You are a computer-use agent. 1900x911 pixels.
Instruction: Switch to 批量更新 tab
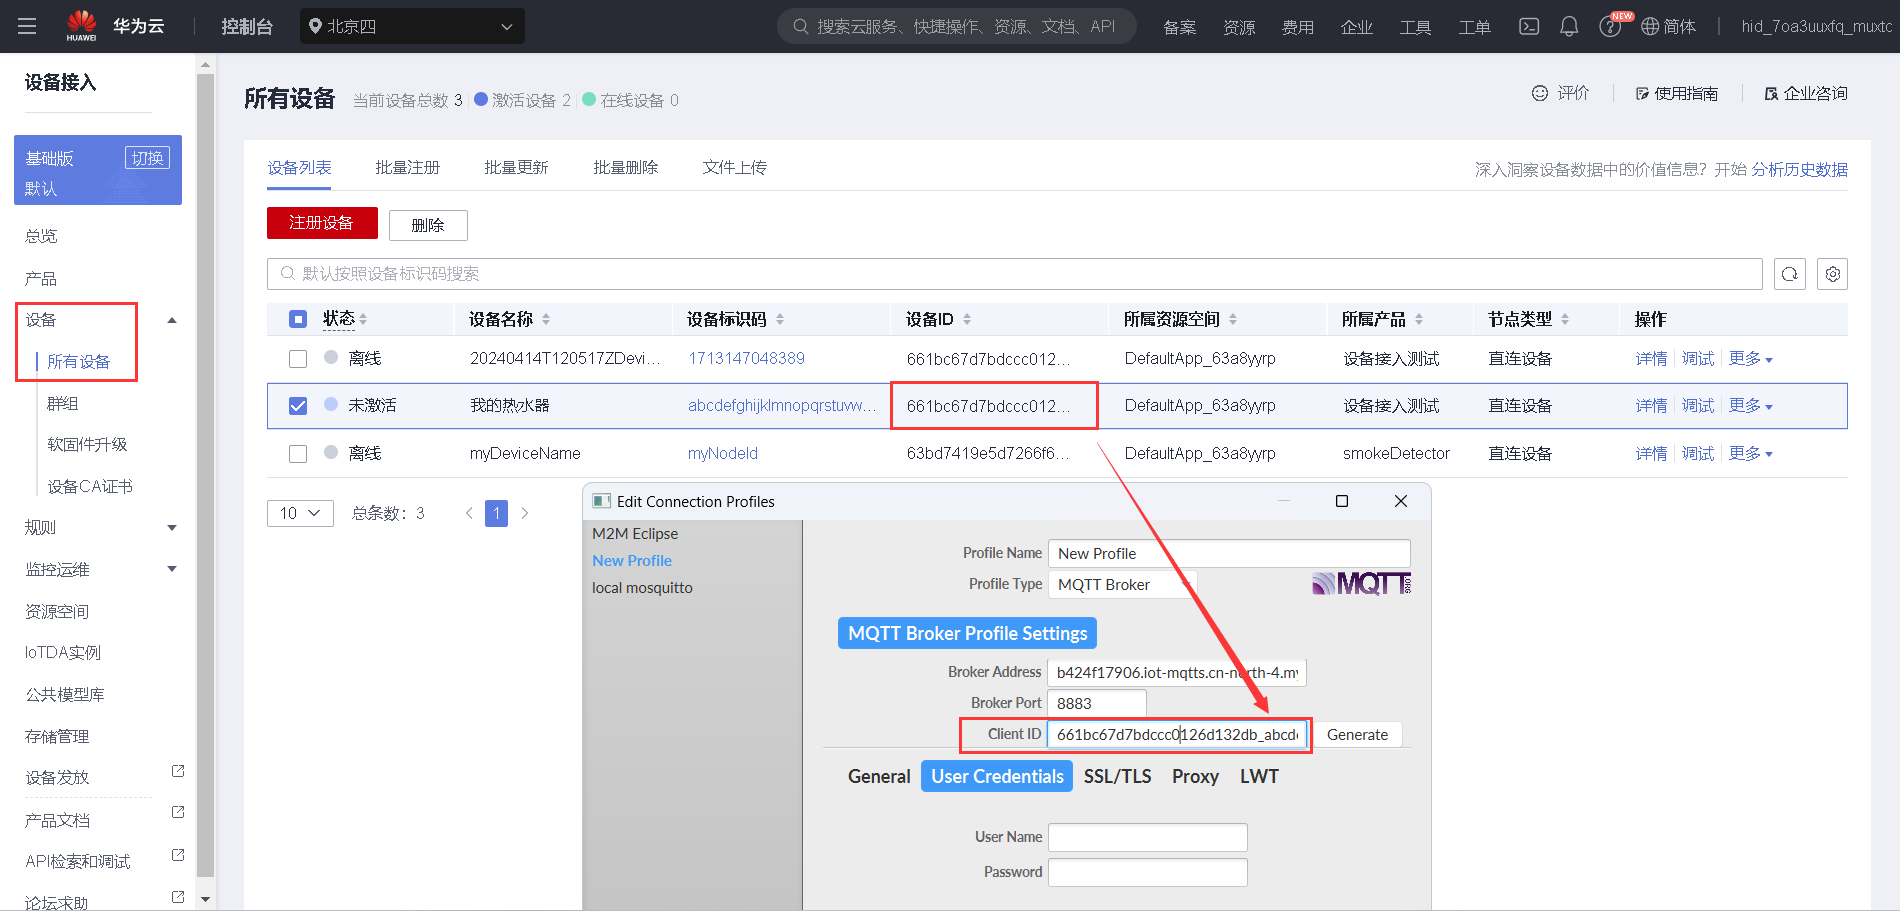[x=516, y=168]
